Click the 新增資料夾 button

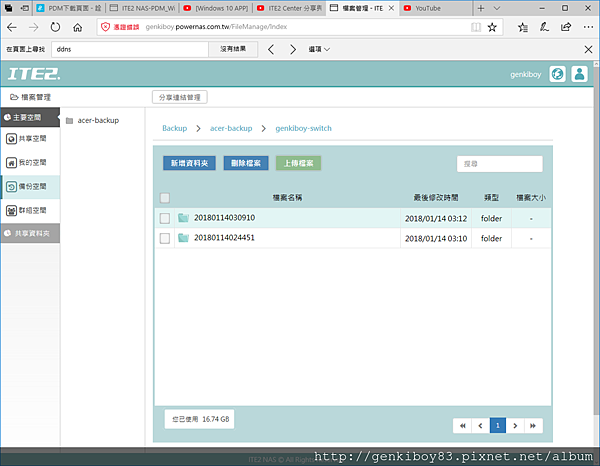pyautogui.click(x=189, y=163)
